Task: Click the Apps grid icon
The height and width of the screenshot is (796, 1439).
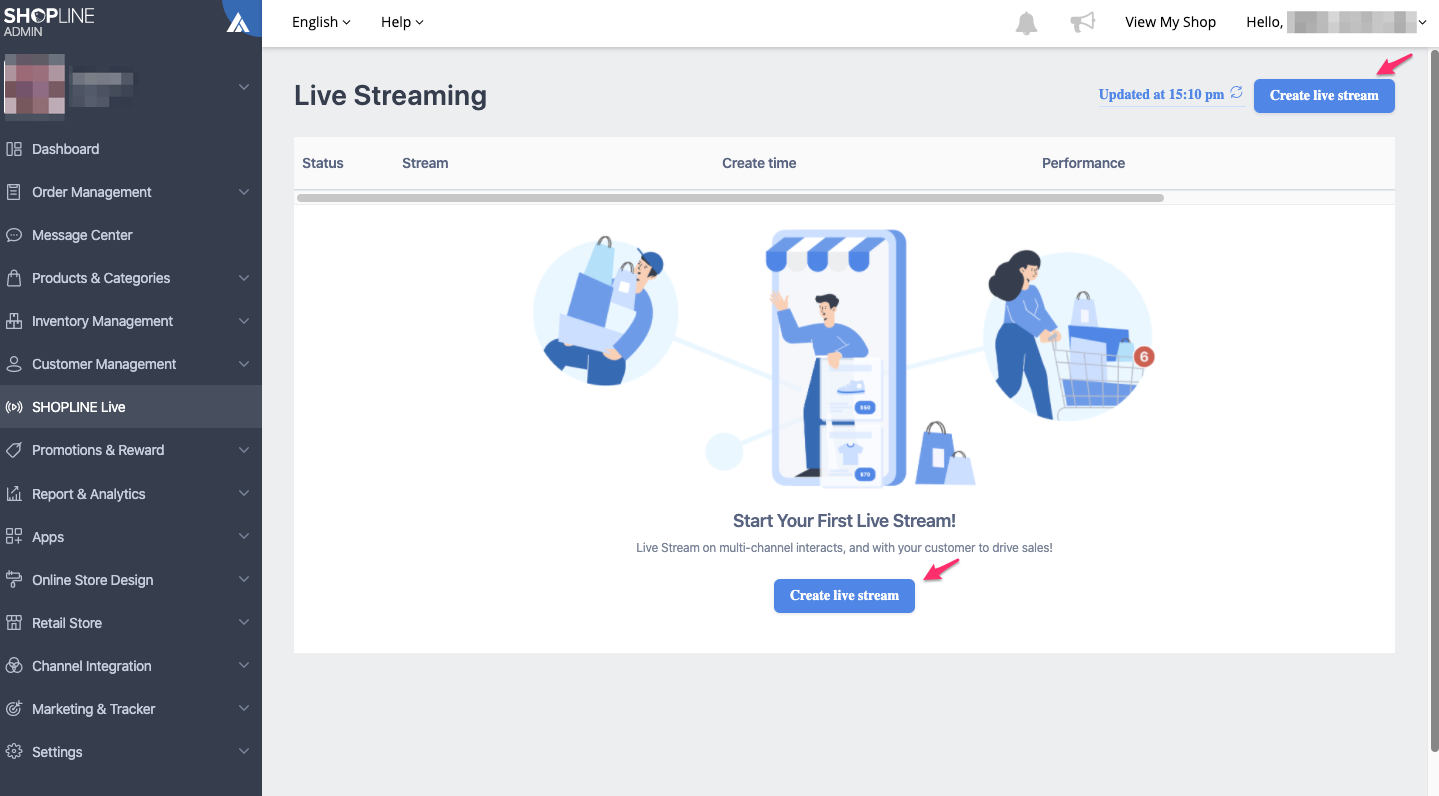Action: (x=14, y=537)
